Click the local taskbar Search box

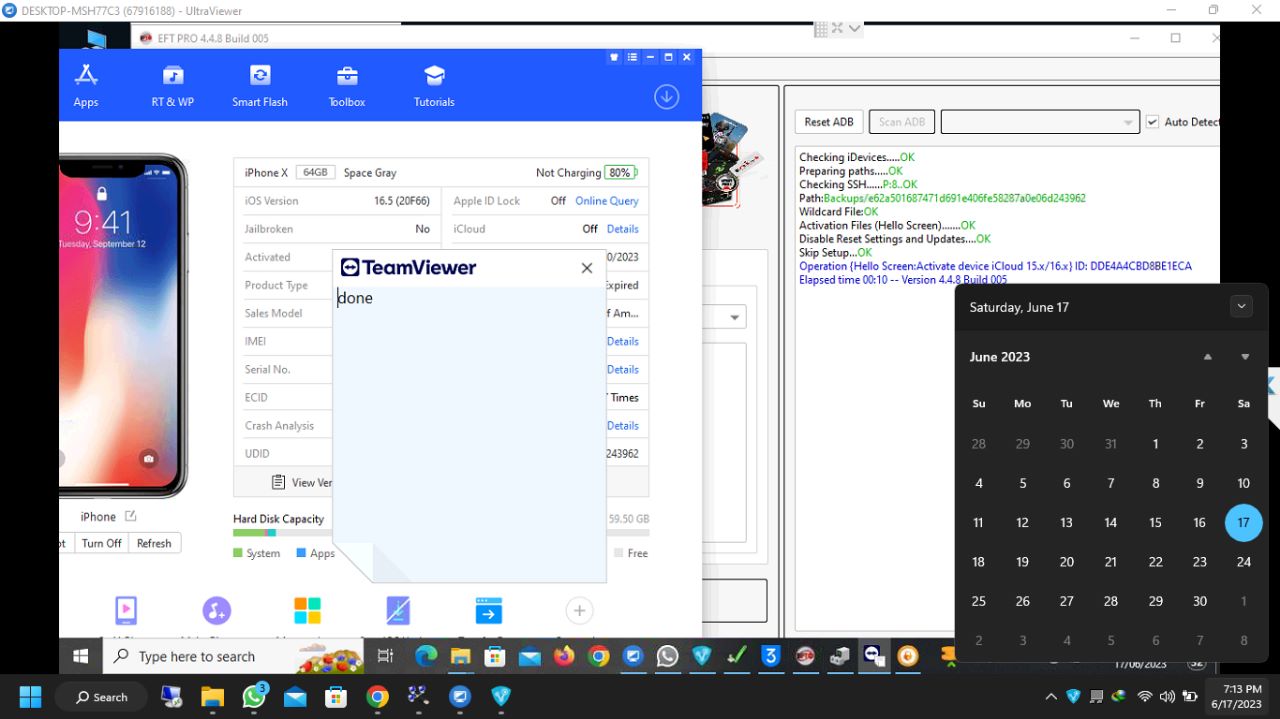pos(101,697)
